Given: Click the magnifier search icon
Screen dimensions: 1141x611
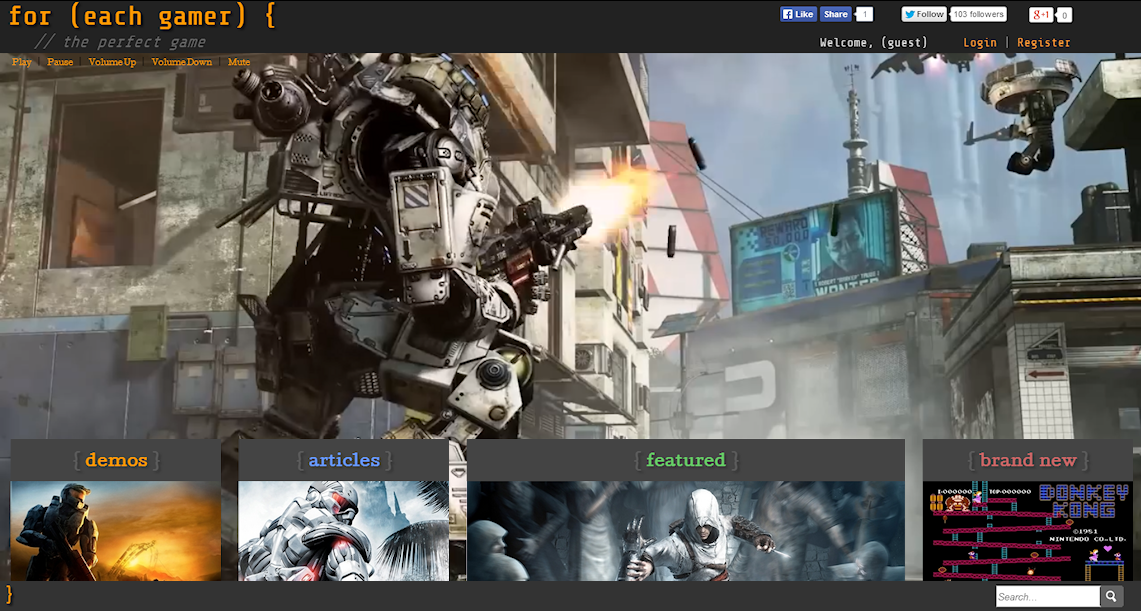Looking at the screenshot, I should 1111,596.
